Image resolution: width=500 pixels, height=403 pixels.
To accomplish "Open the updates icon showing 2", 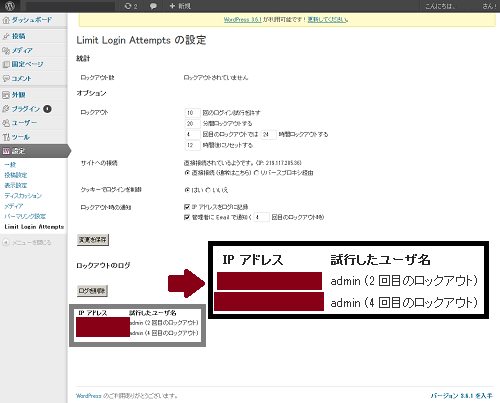I will (130, 6).
